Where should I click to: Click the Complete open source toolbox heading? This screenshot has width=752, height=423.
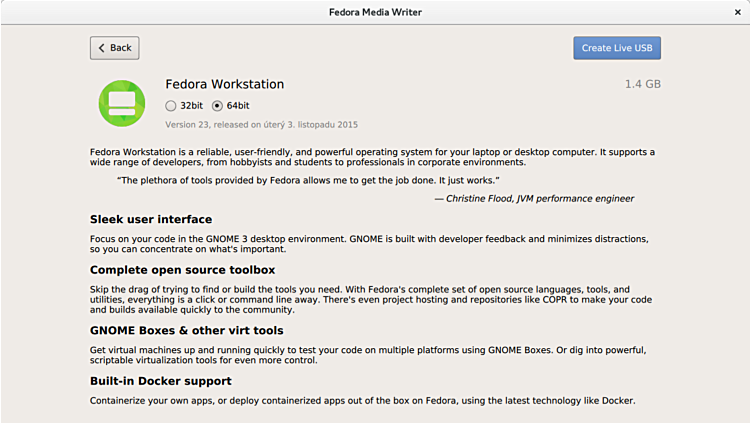(x=182, y=270)
